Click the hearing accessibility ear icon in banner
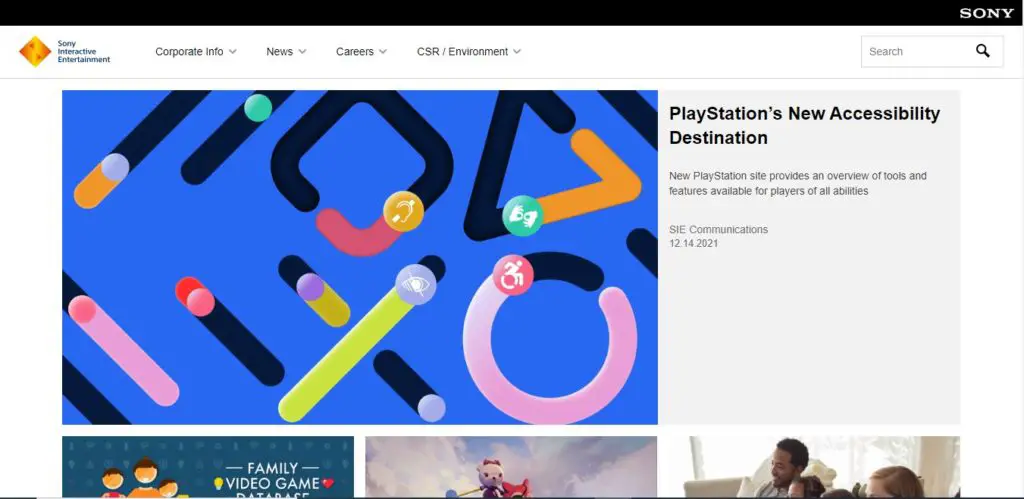The width and height of the screenshot is (1024, 499). 403,211
